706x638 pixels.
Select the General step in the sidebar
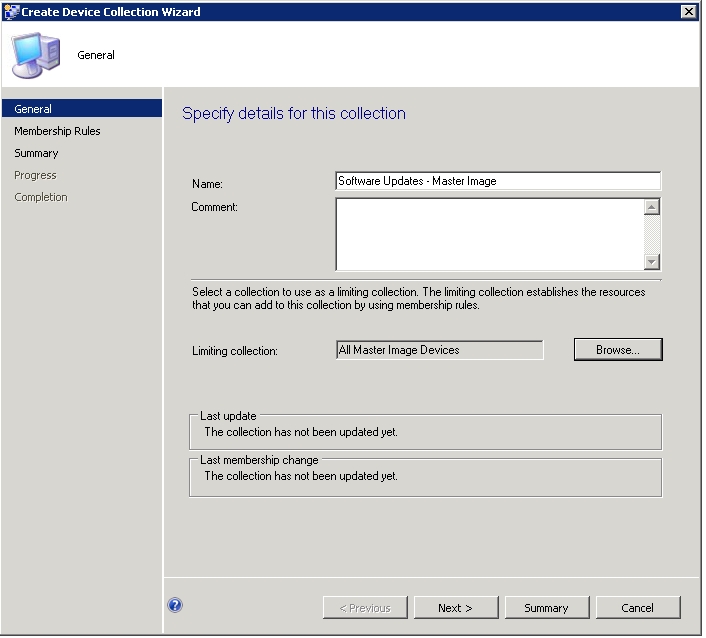pos(34,109)
